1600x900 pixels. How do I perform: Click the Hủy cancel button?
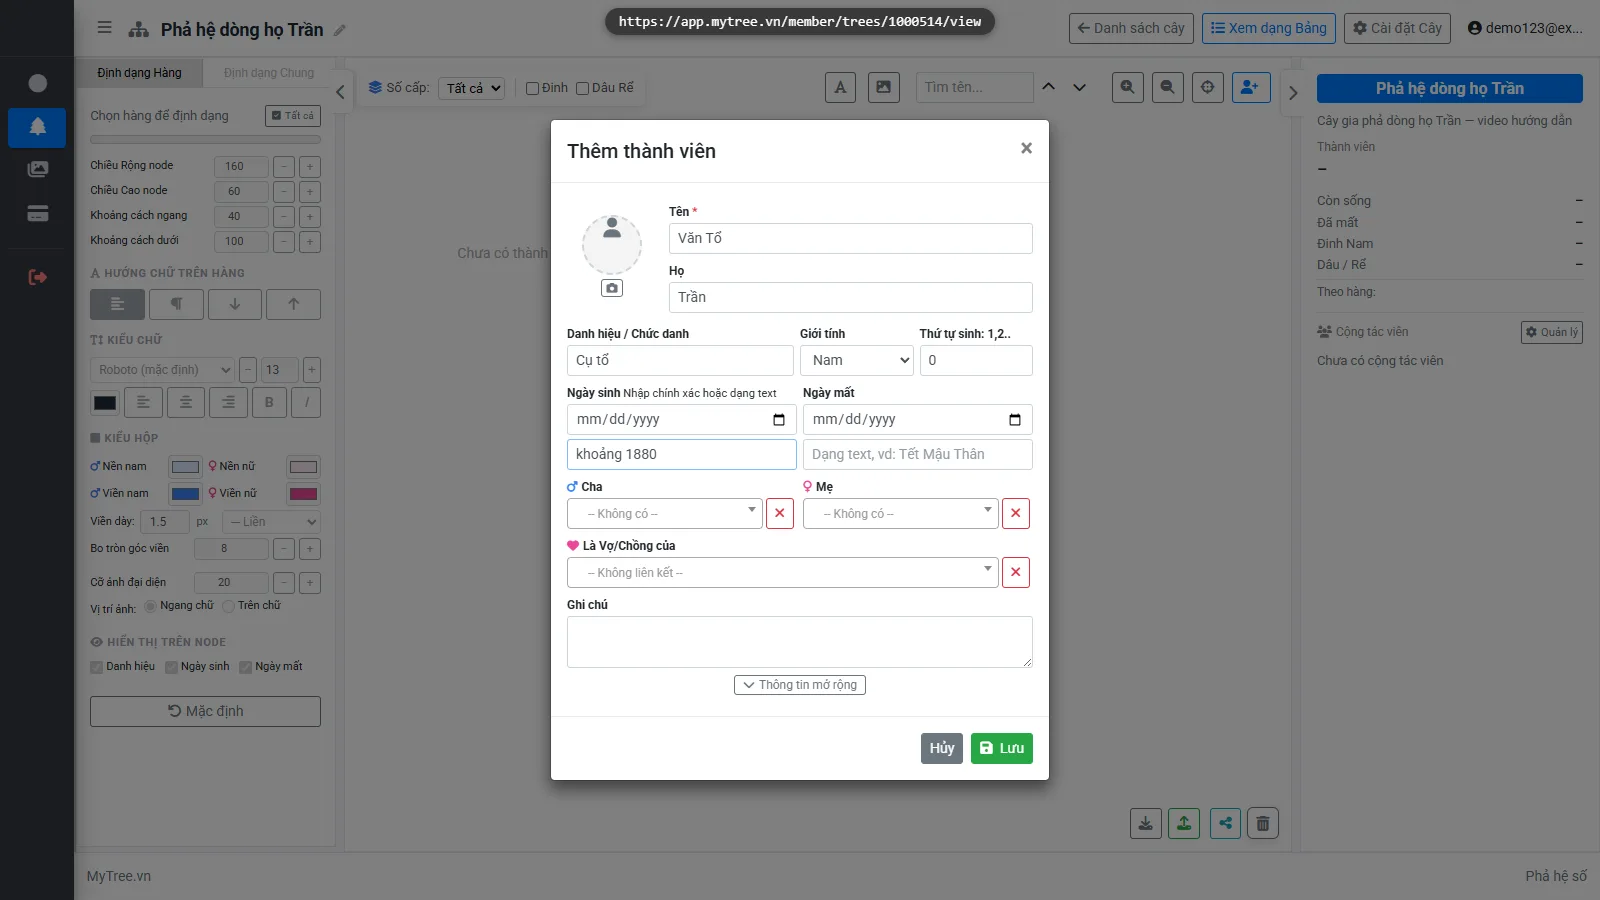pos(942,748)
